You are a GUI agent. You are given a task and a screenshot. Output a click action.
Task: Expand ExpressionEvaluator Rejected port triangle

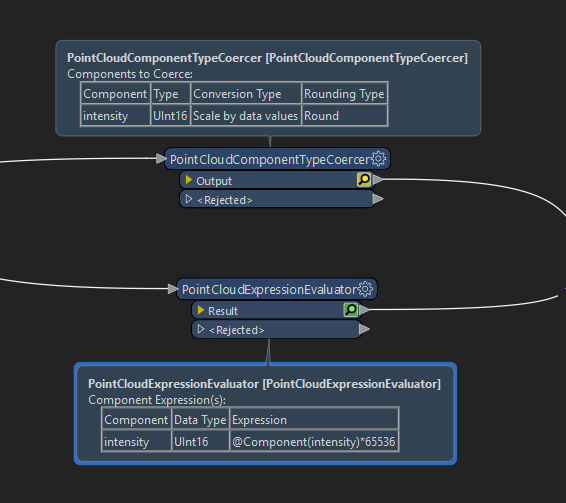tap(201, 329)
